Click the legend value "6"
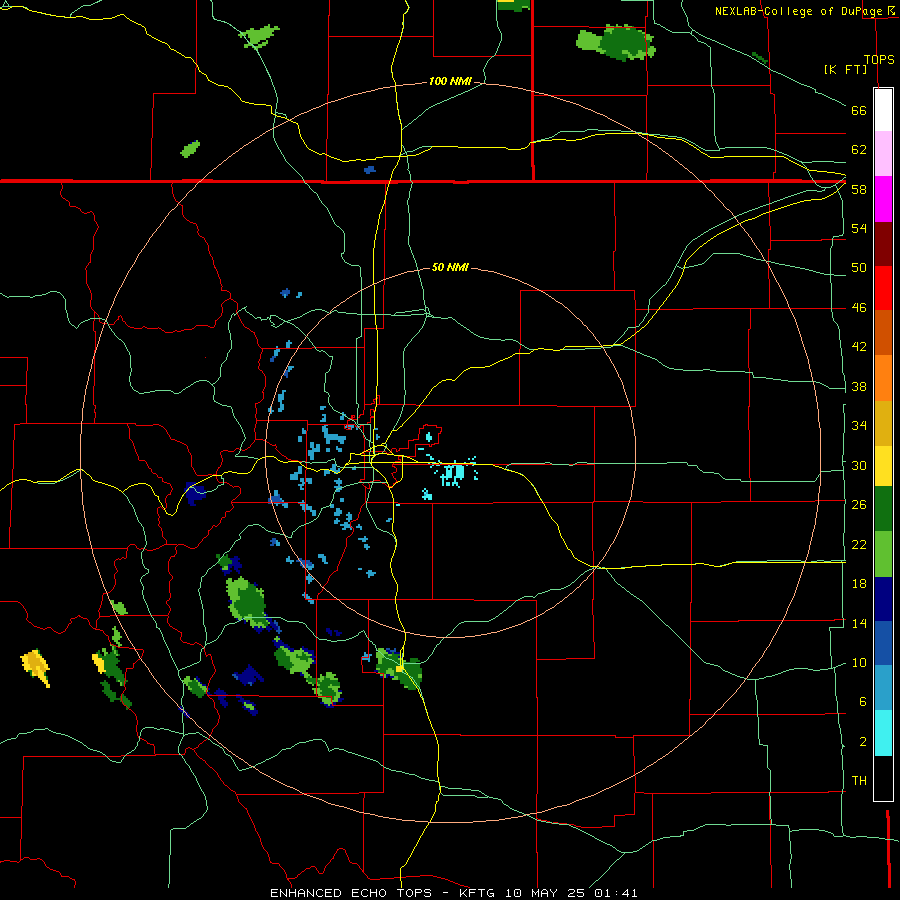The height and width of the screenshot is (900, 900). (863, 701)
